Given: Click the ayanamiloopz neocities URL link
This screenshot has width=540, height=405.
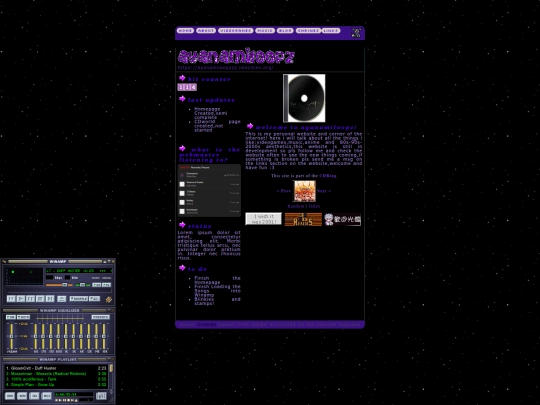Looking at the screenshot, I should [x=226, y=68].
